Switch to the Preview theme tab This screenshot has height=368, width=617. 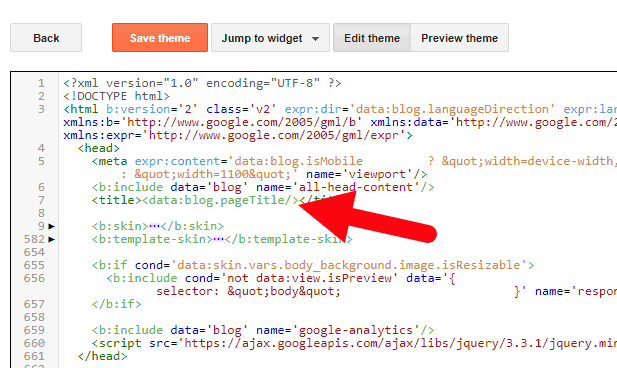460,38
